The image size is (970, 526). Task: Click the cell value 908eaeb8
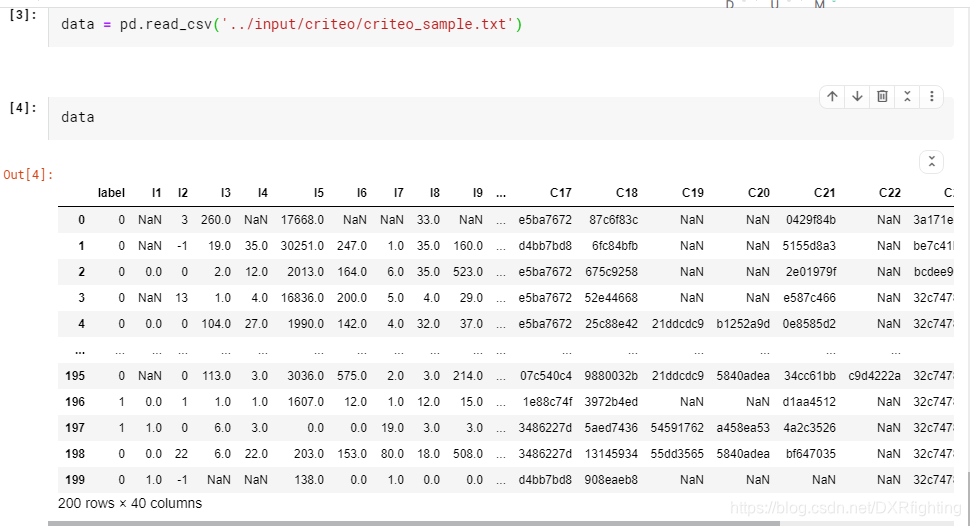click(611, 480)
